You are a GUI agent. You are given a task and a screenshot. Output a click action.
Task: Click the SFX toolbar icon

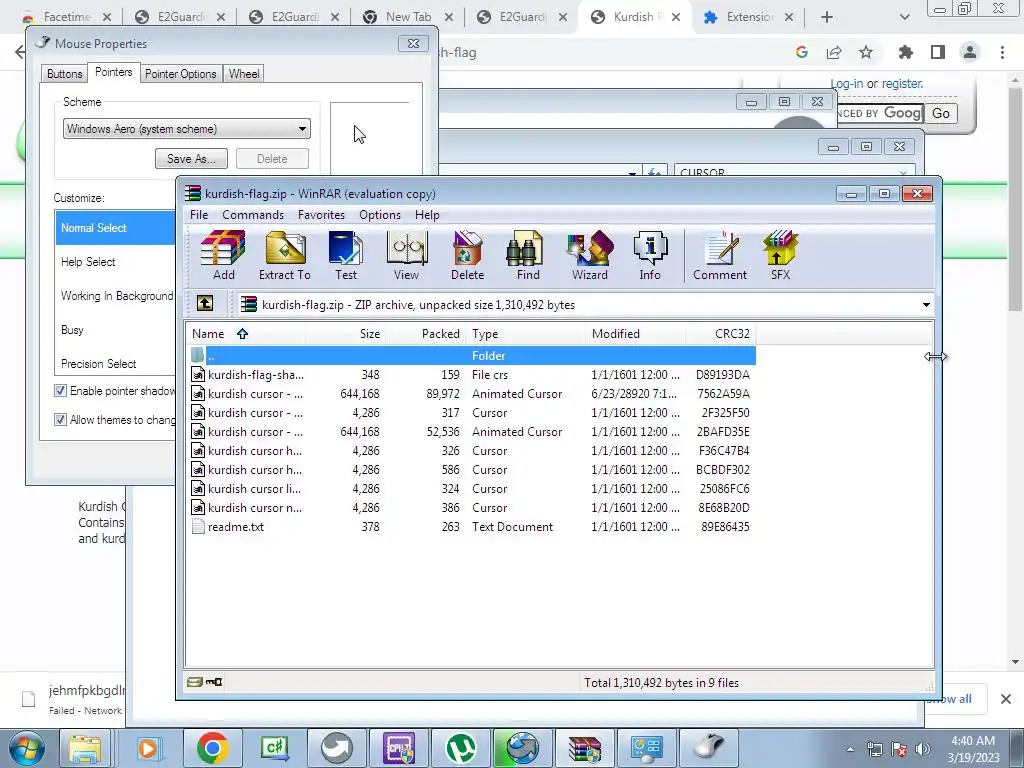tap(780, 255)
